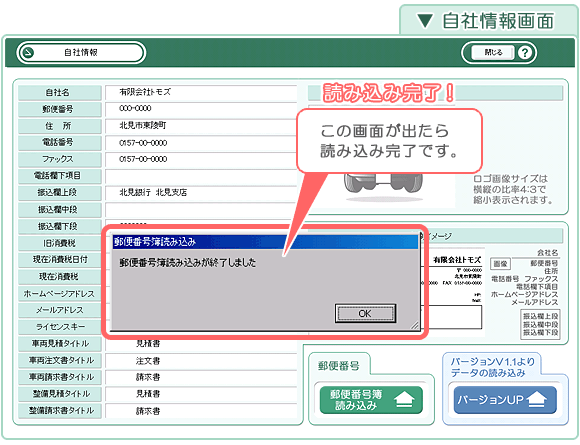
Task: Click the upload arrow icon on 郵便番号簿読み込み
Action: pyautogui.click(x=404, y=400)
